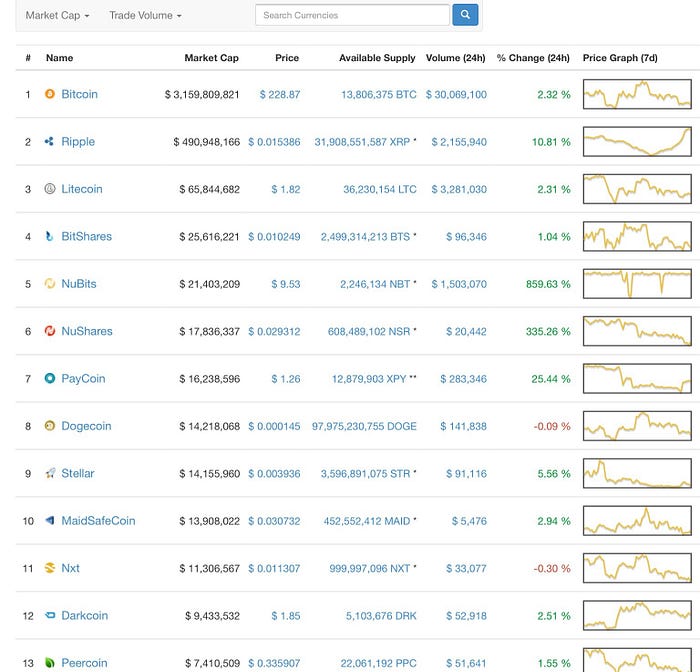Screen dimensions: 700x672
Task: Open the Trade Volume dropdown
Action: point(145,15)
